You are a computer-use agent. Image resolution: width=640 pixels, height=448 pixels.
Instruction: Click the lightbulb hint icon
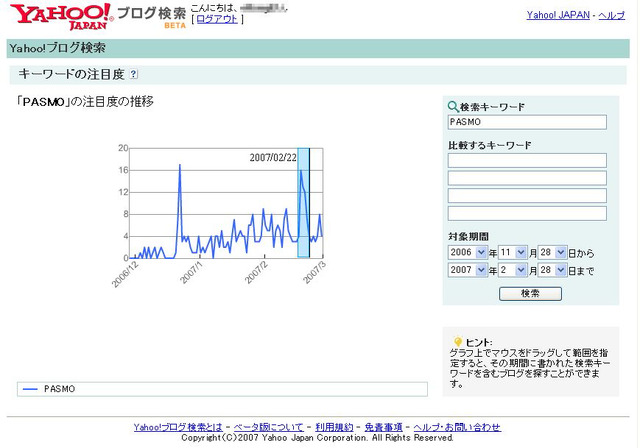[x=458, y=342]
